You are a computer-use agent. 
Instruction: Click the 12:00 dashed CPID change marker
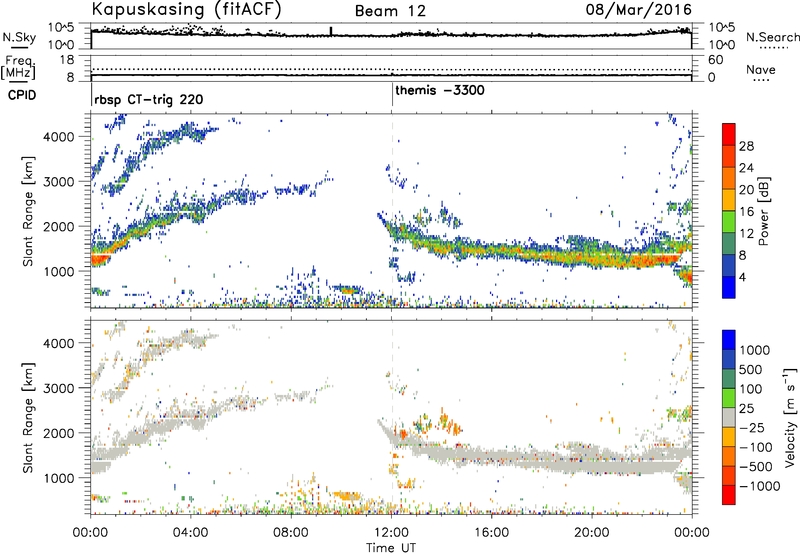point(392,209)
